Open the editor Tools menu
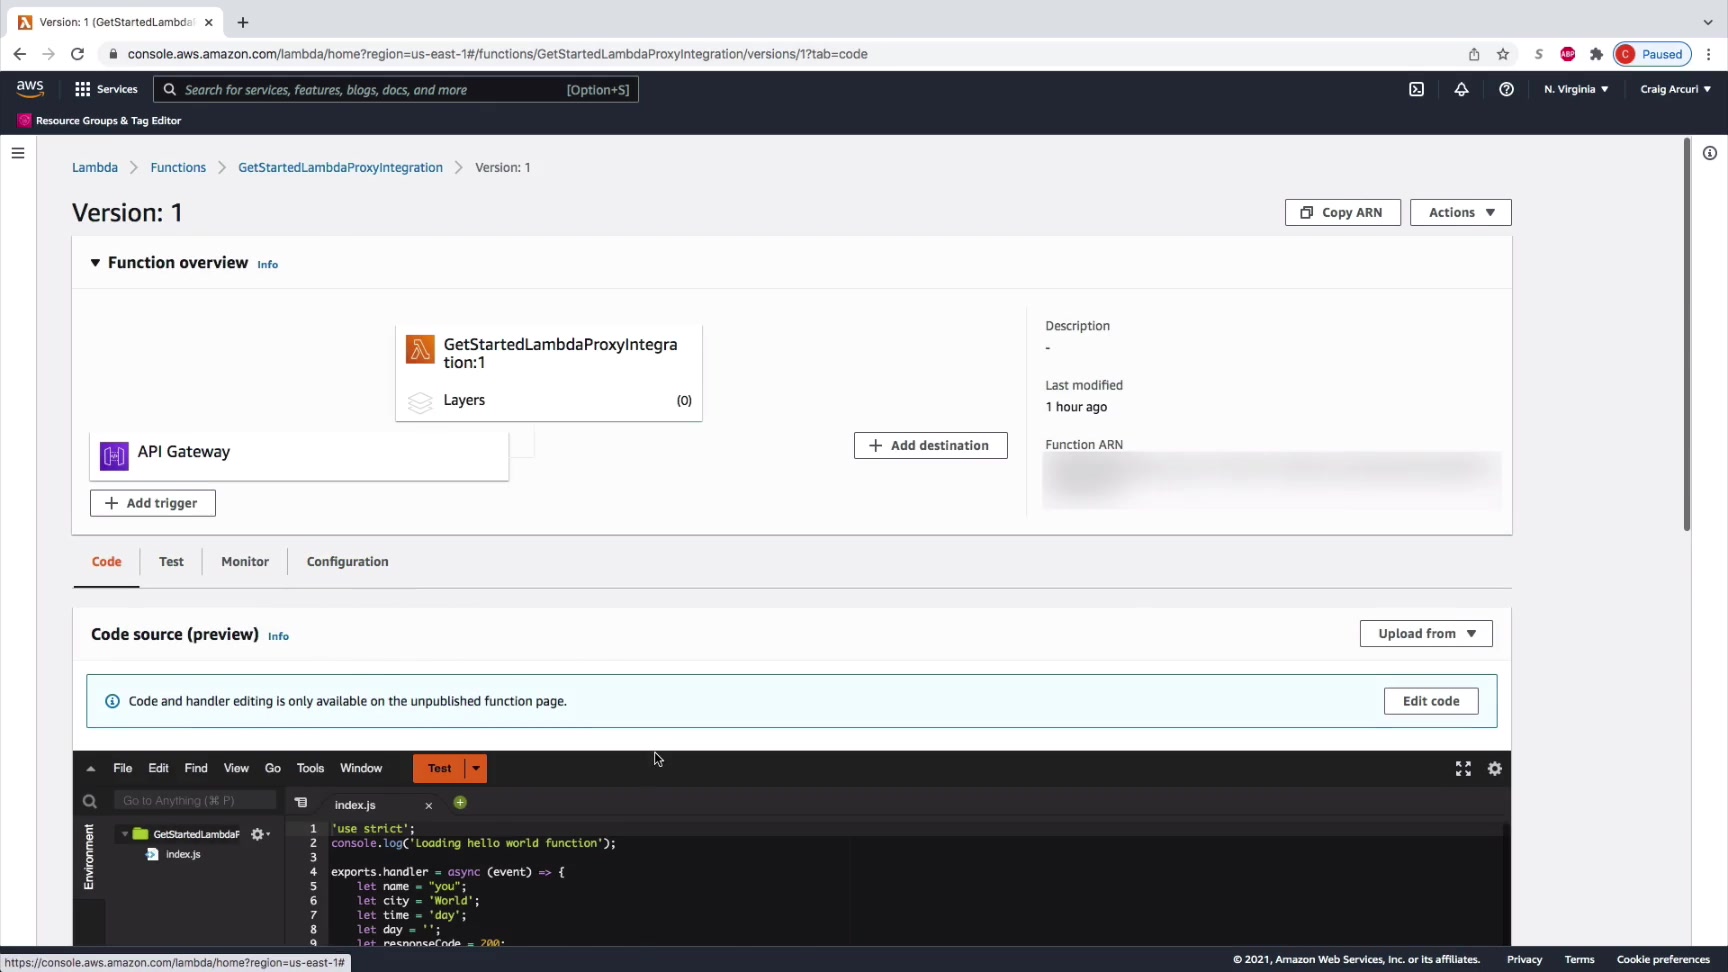 (310, 768)
